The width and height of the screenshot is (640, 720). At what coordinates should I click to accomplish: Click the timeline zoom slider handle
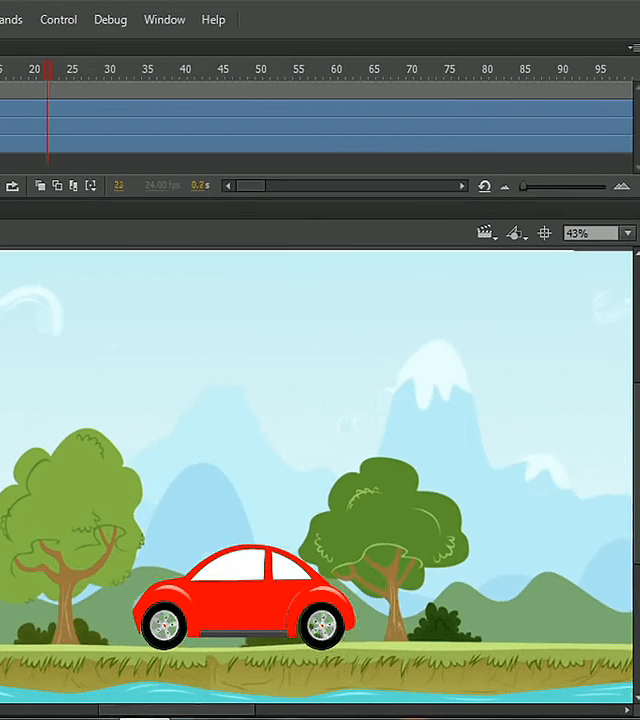(x=522, y=187)
